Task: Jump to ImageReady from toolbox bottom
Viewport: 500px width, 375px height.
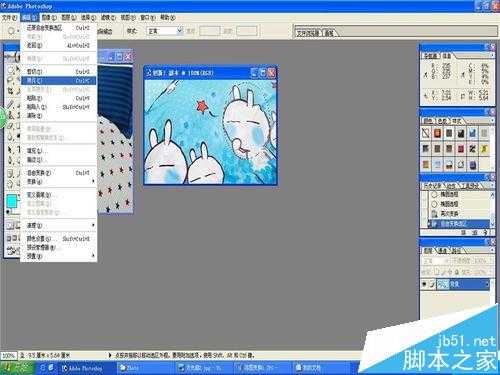Action: 13,251
